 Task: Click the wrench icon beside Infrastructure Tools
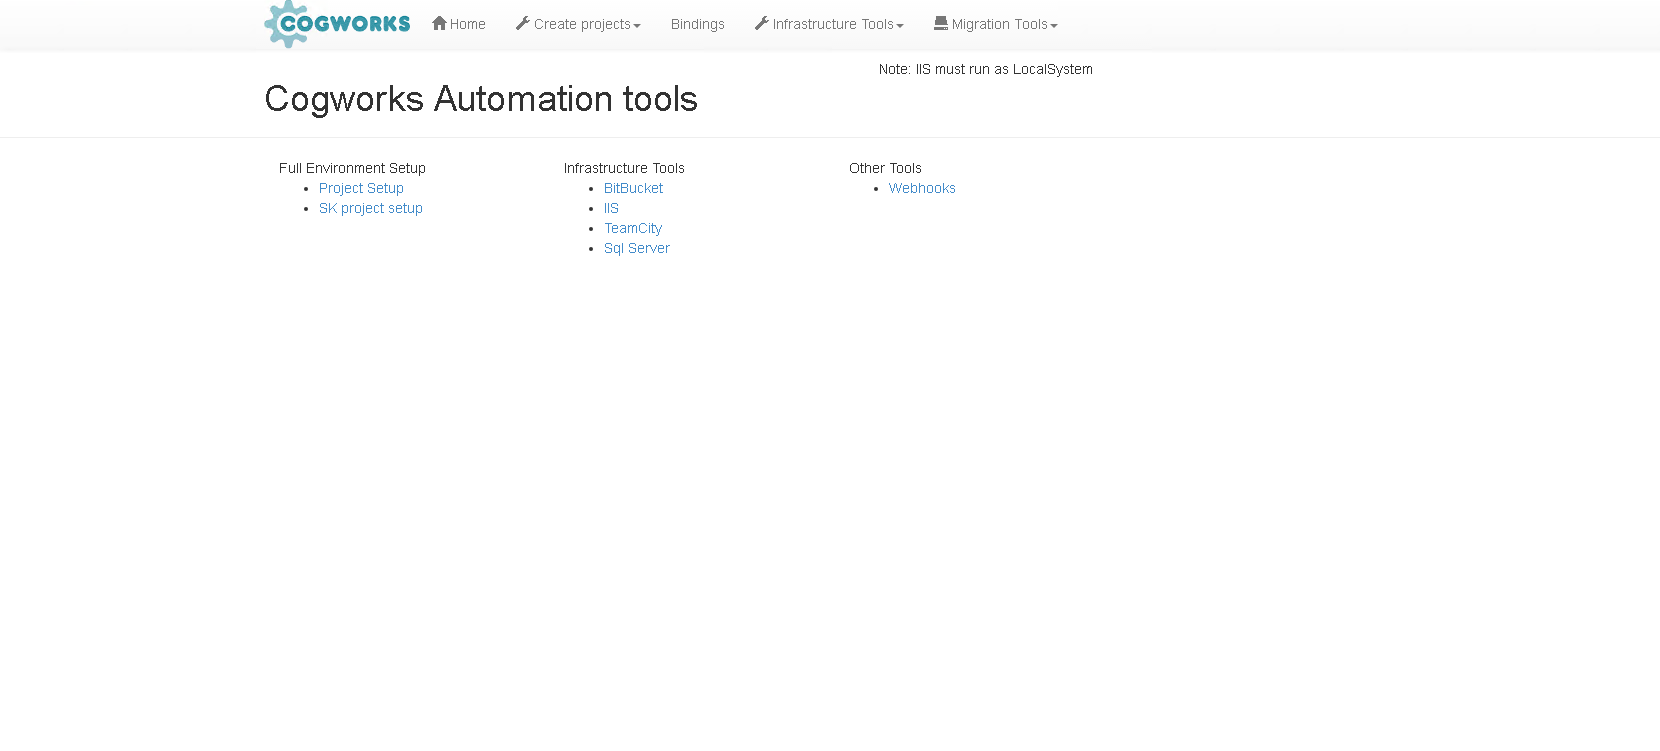click(x=761, y=23)
